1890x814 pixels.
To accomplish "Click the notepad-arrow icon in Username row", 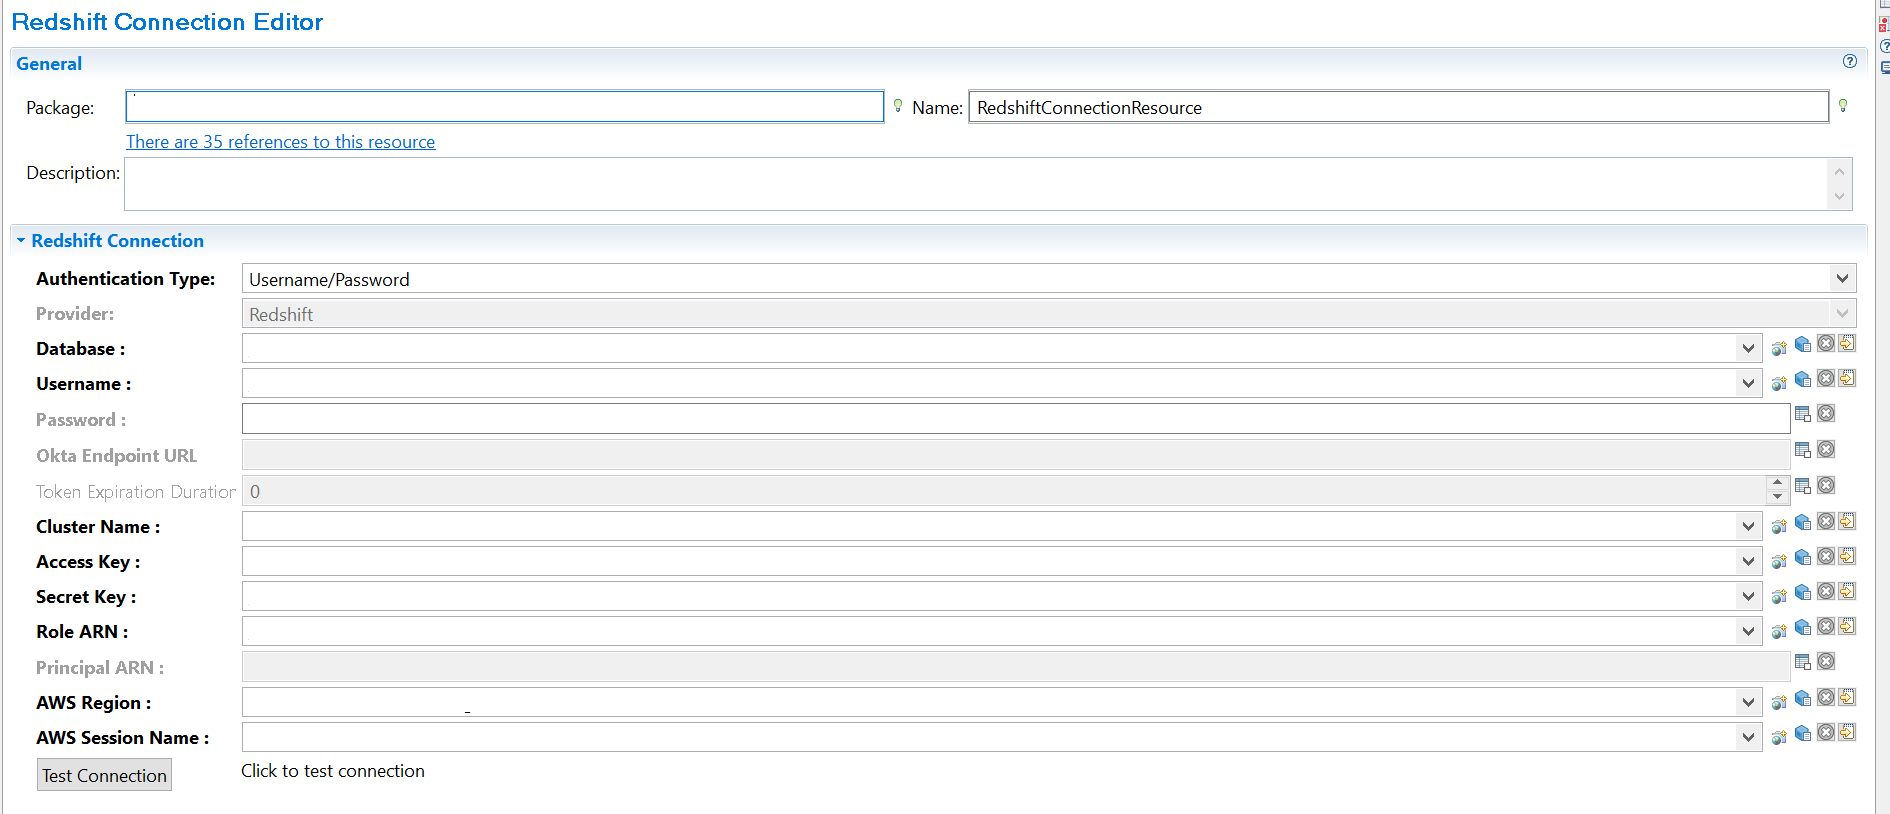I will (1847, 378).
